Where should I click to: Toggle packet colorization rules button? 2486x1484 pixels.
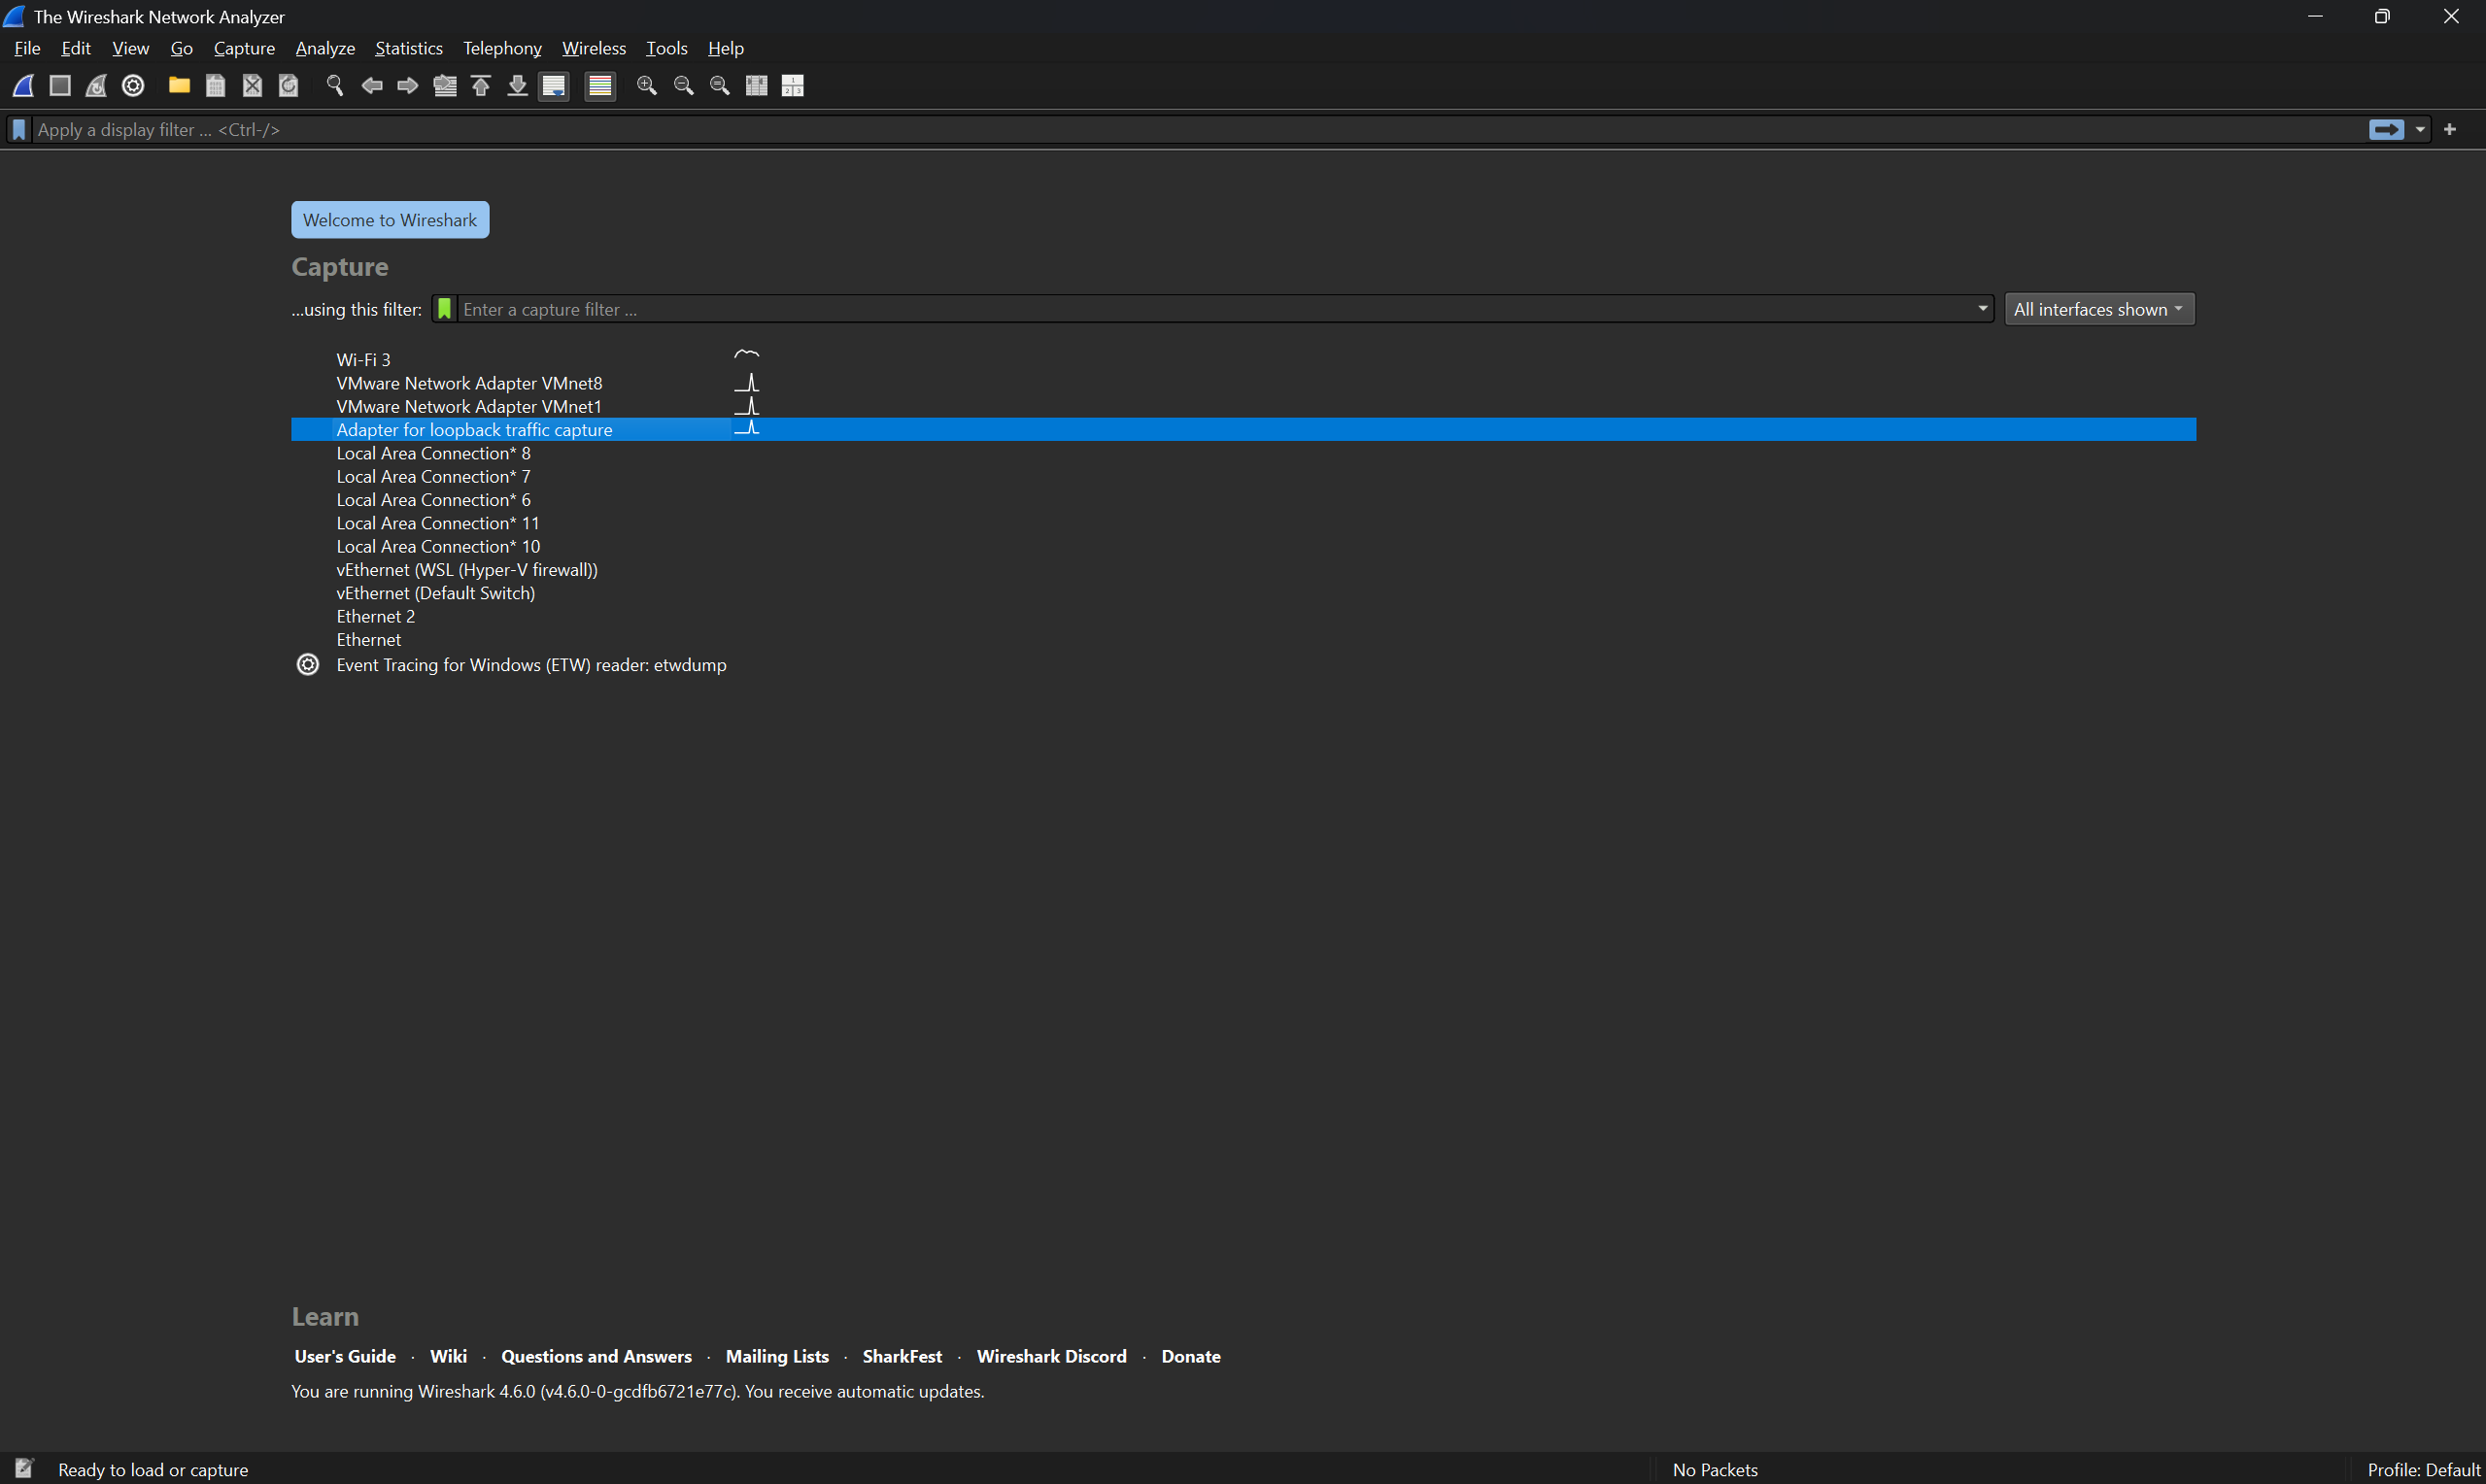coord(600,86)
